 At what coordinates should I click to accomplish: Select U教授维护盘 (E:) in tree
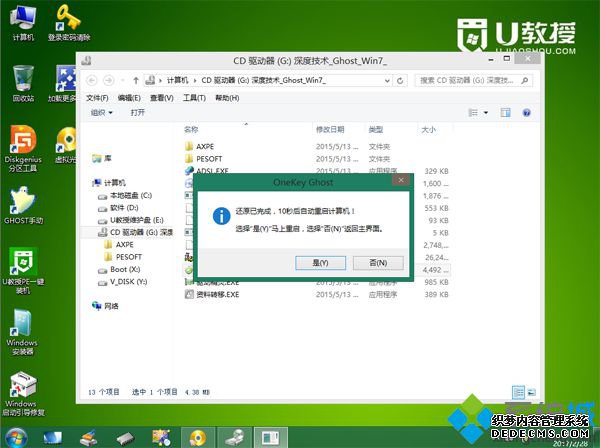pos(130,220)
